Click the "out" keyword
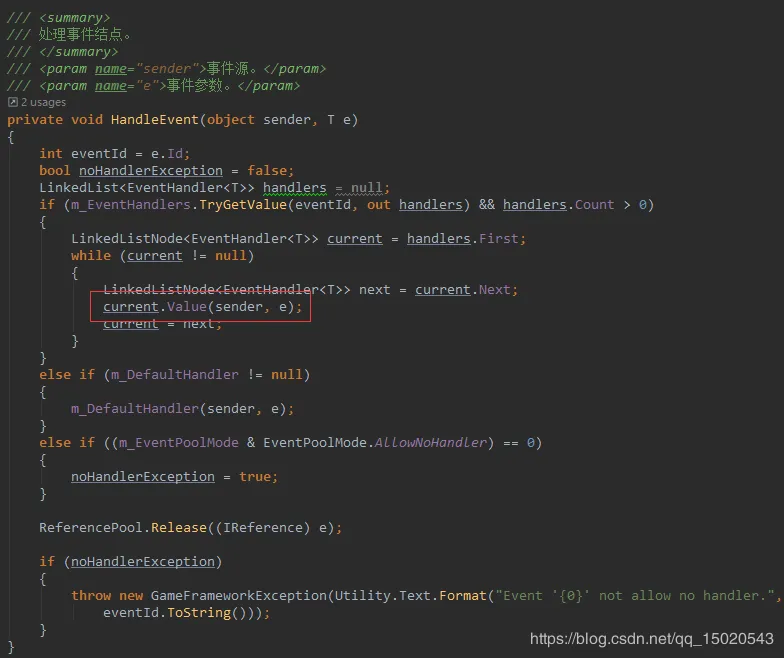The width and height of the screenshot is (784, 658). (x=378, y=204)
